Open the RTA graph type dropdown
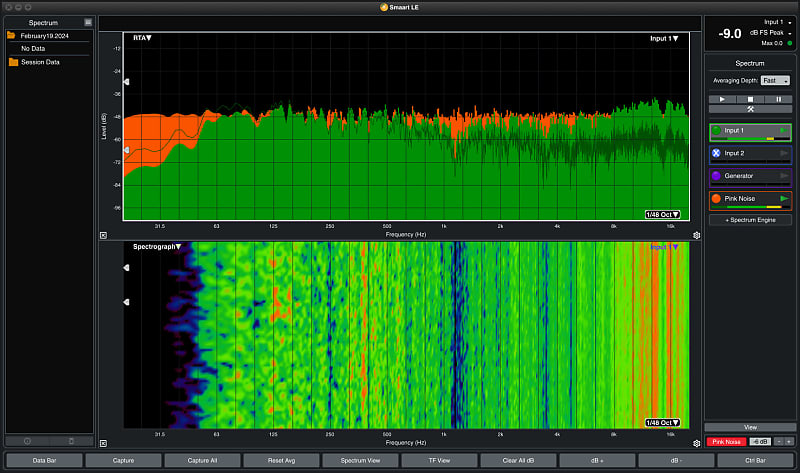800x473 pixels. coord(142,38)
